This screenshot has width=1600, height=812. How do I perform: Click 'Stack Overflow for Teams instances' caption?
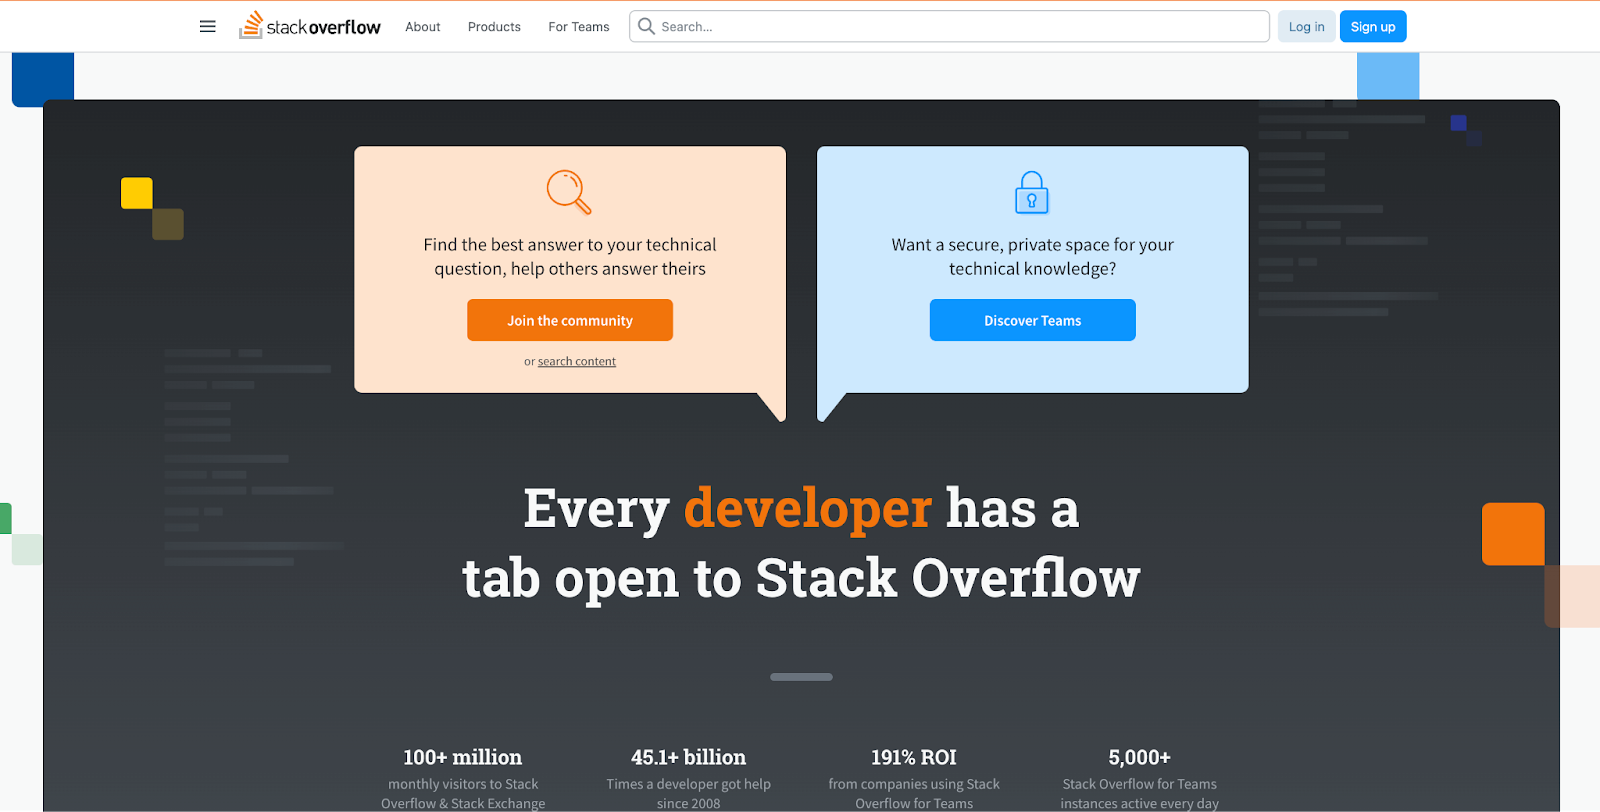1139,793
